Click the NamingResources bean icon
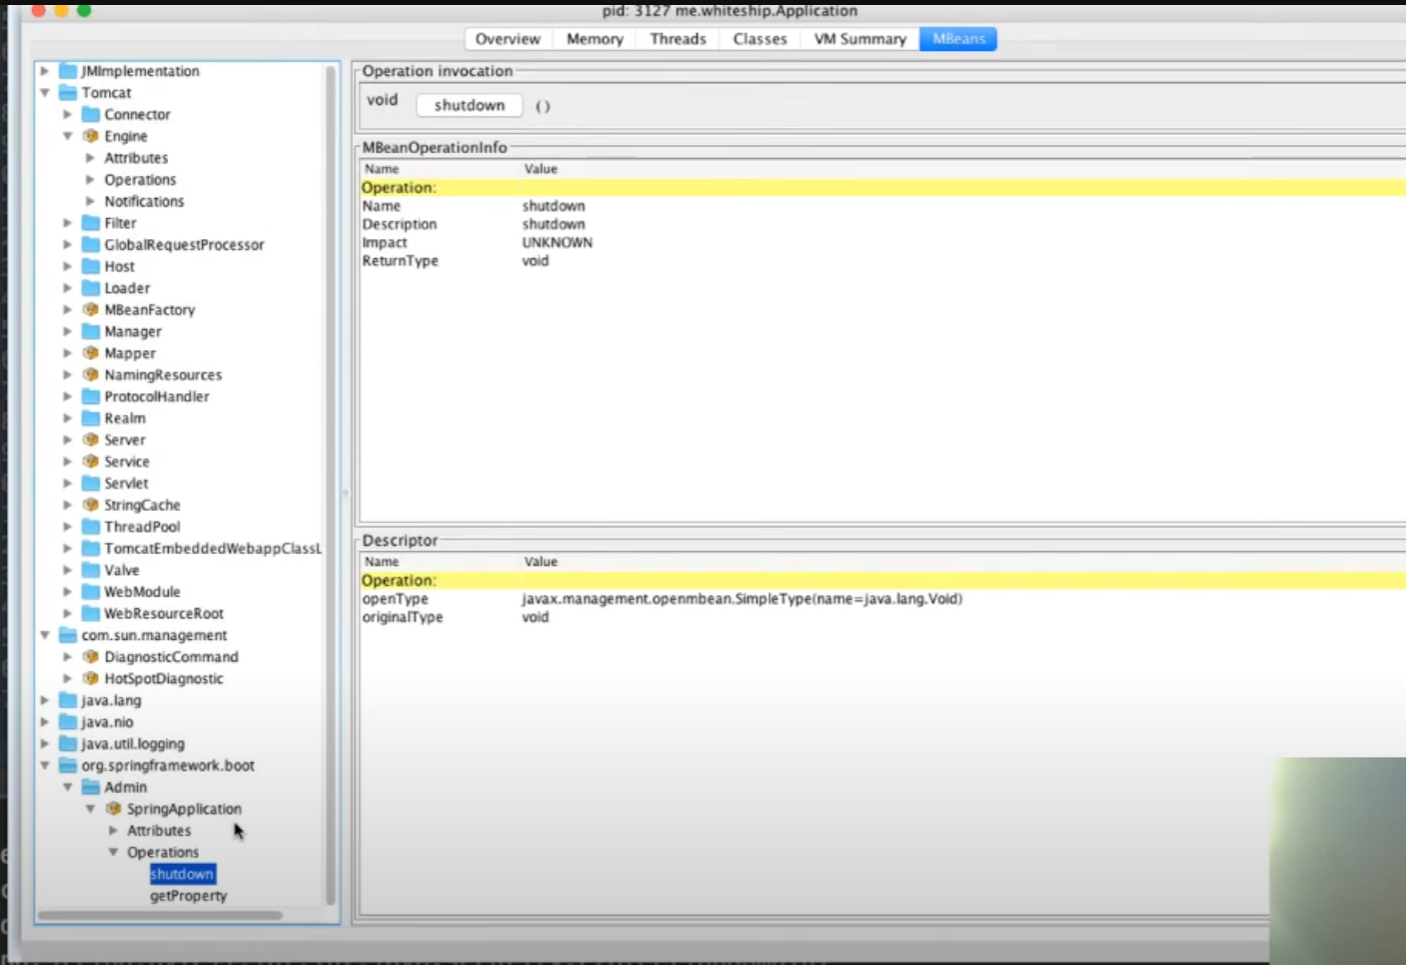 pos(91,375)
